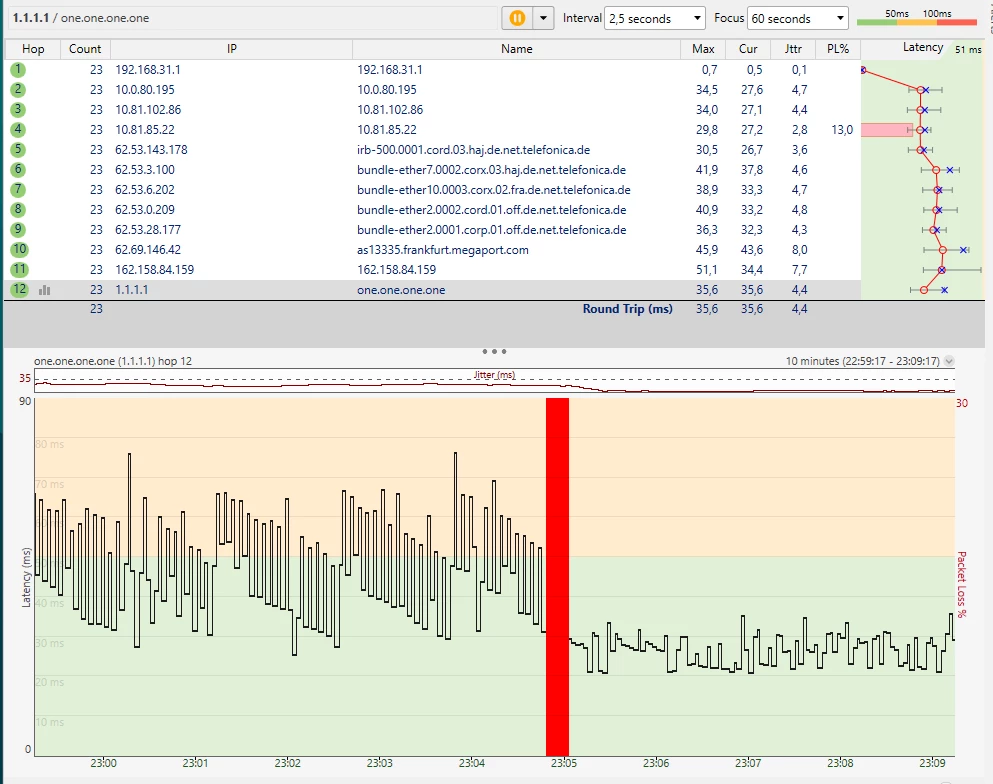This screenshot has width=993, height=784.
Task: Click the three-dot splitter handle
Action: pyautogui.click(x=494, y=352)
